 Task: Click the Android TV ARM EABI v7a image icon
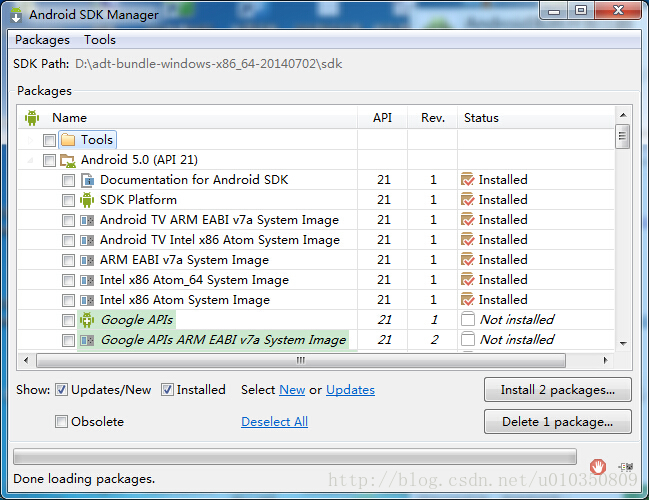click(87, 220)
